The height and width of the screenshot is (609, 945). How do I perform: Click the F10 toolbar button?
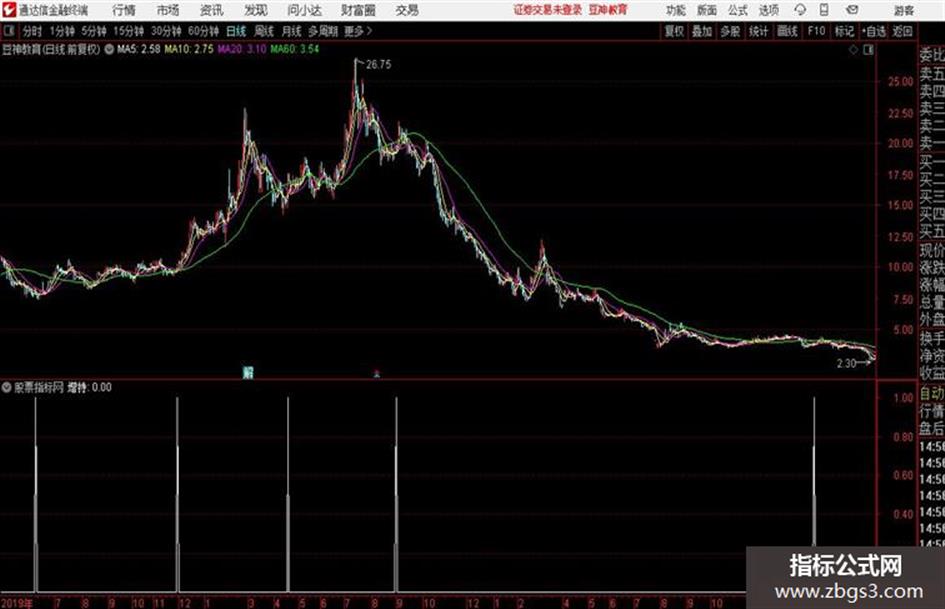click(816, 31)
